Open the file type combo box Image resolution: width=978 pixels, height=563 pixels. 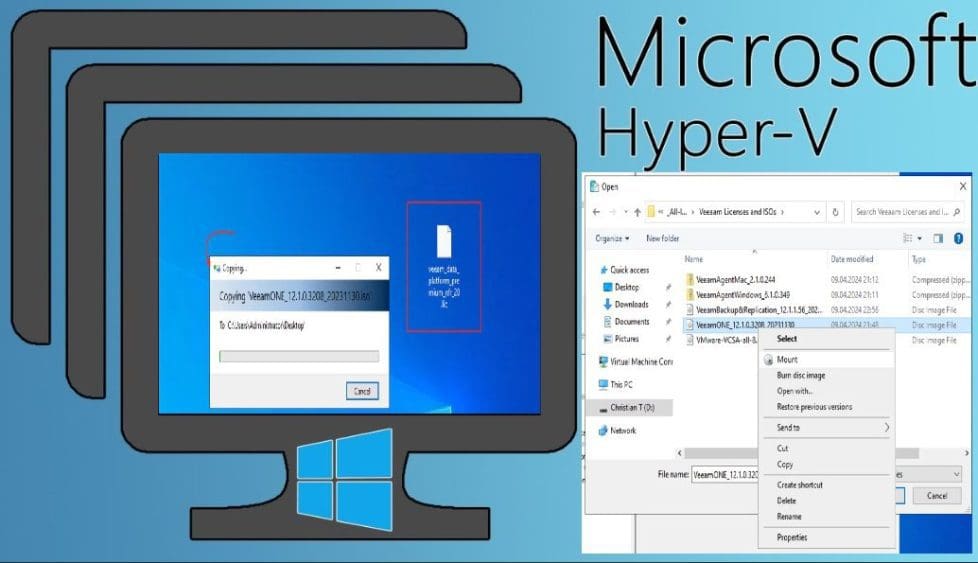click(928, 474)
